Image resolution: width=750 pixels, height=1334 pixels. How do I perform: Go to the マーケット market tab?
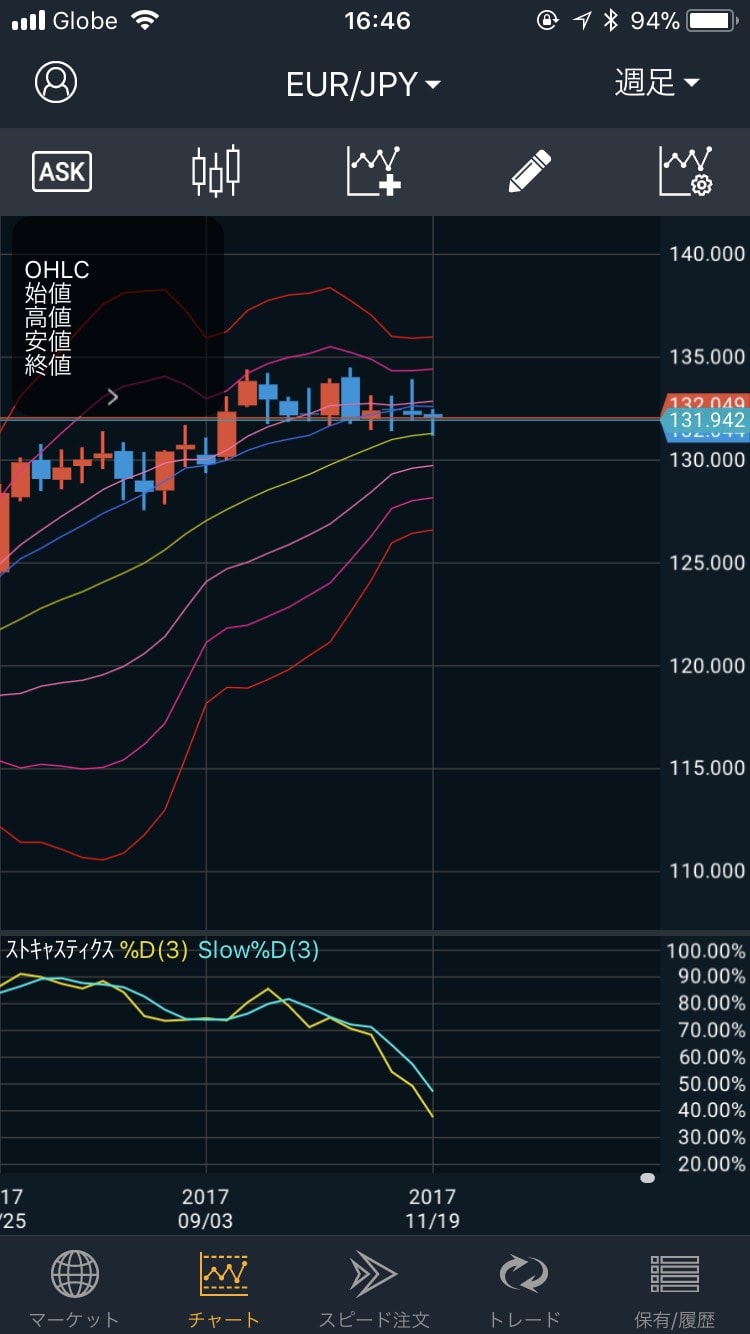click(x=74, y=1290)
